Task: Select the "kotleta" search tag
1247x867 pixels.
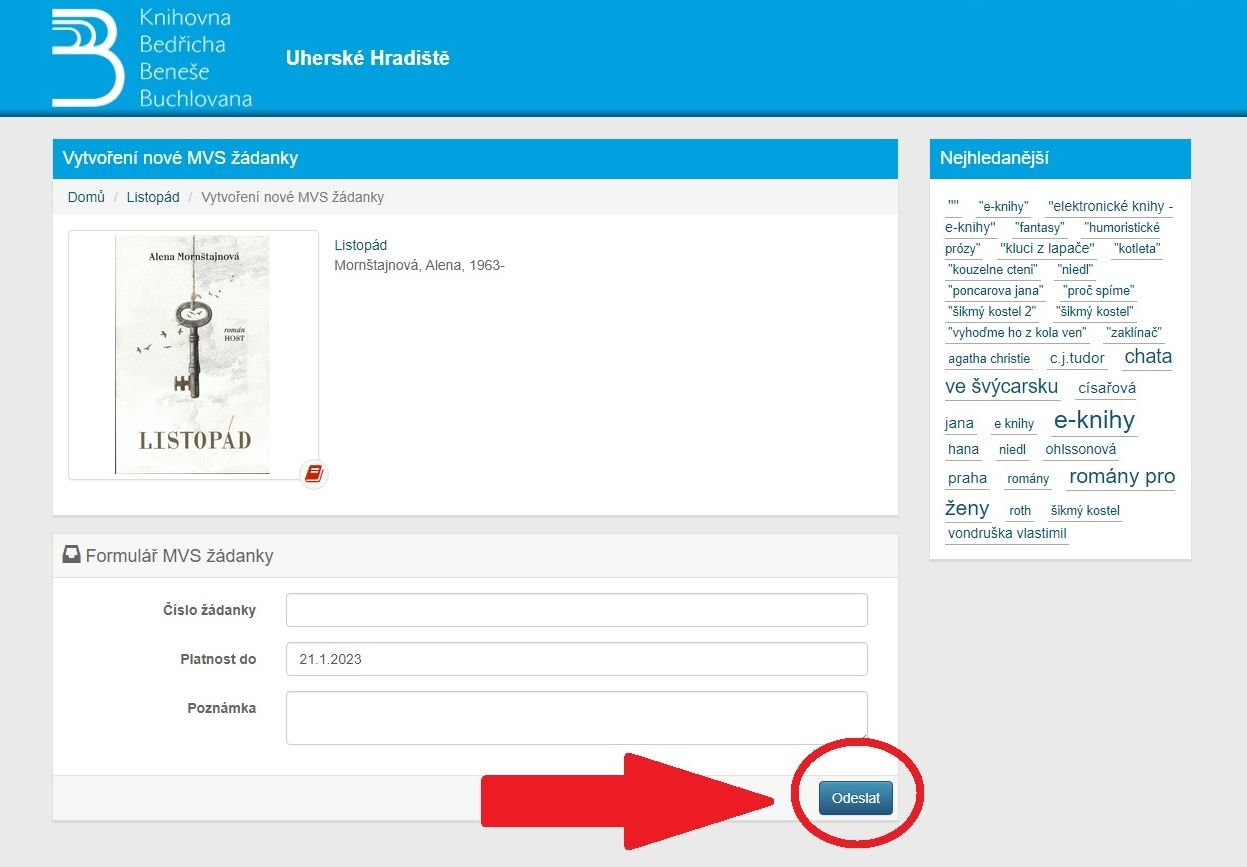Action: [1137, 248]
